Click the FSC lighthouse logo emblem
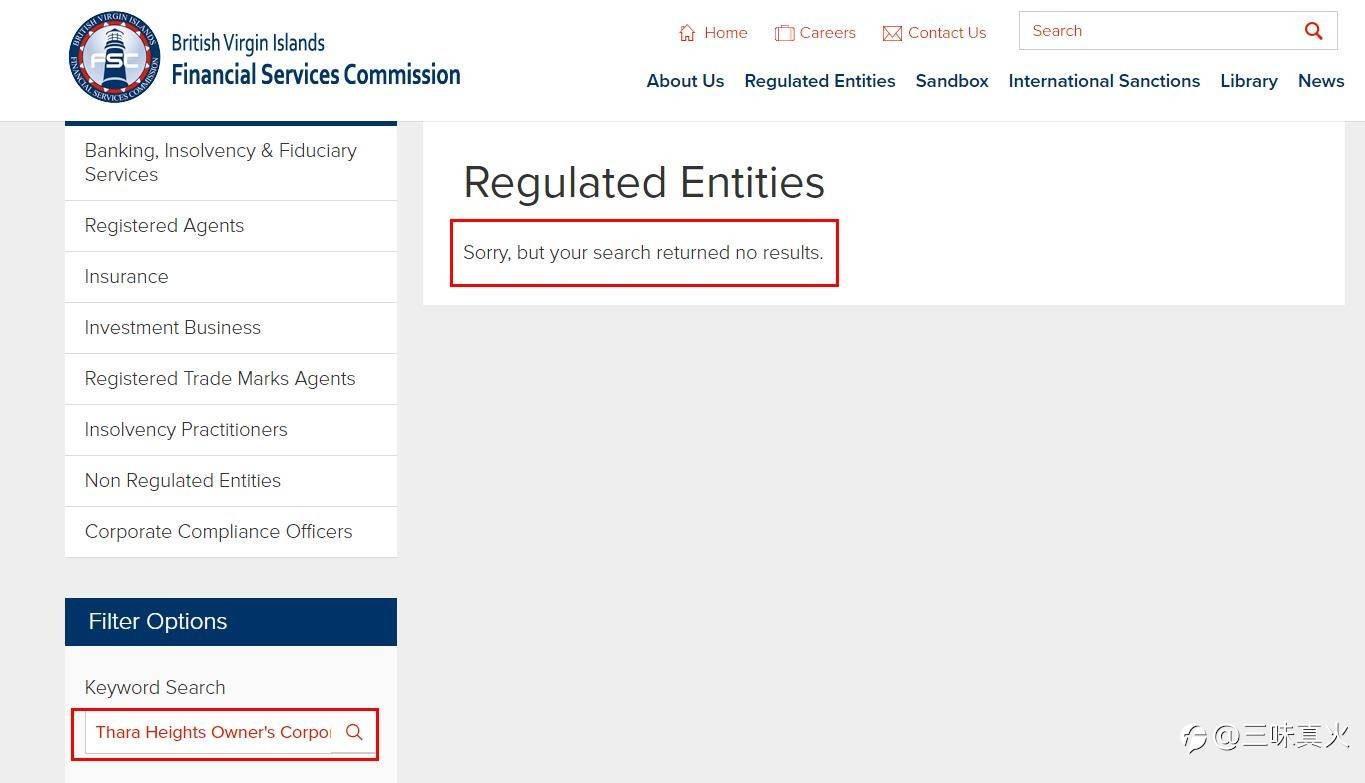 pos(114,57)
